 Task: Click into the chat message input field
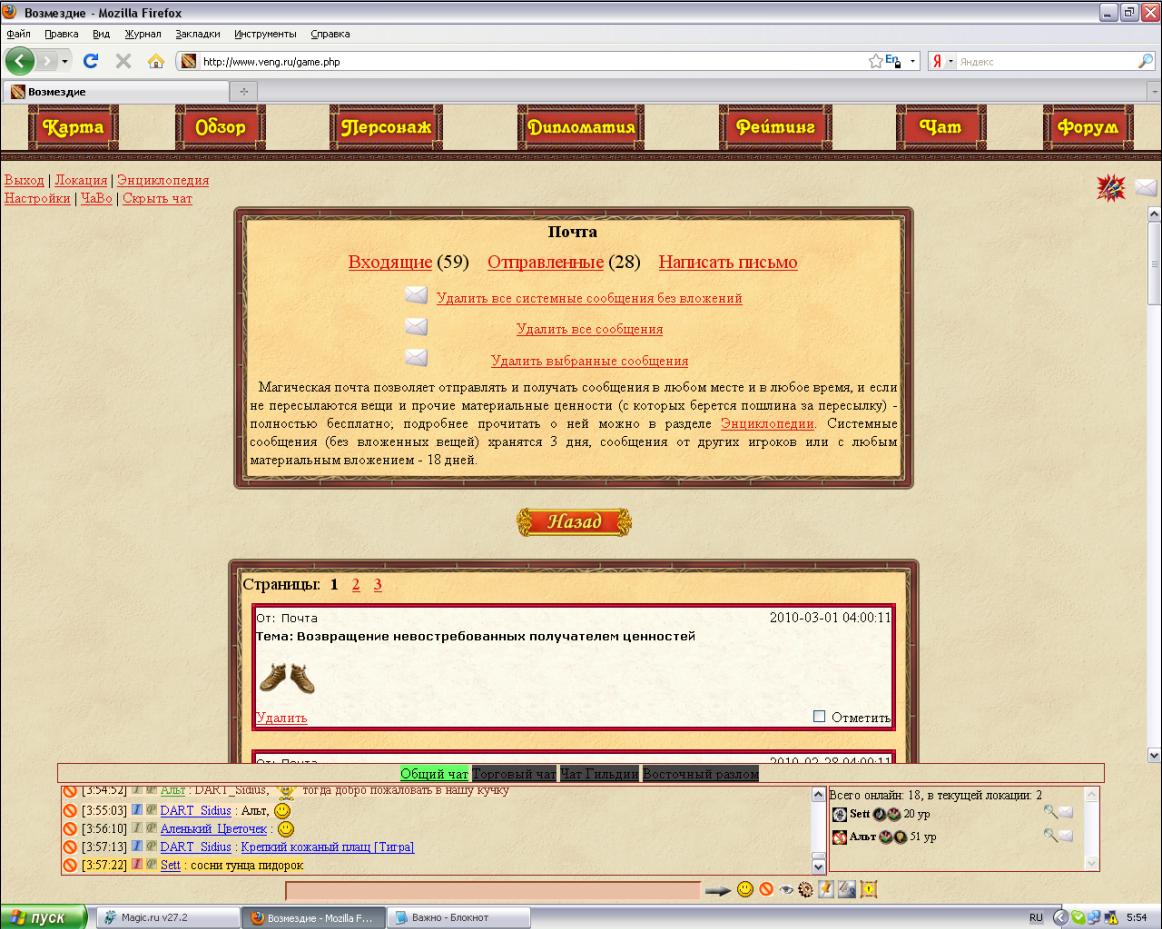pos(493,890)
